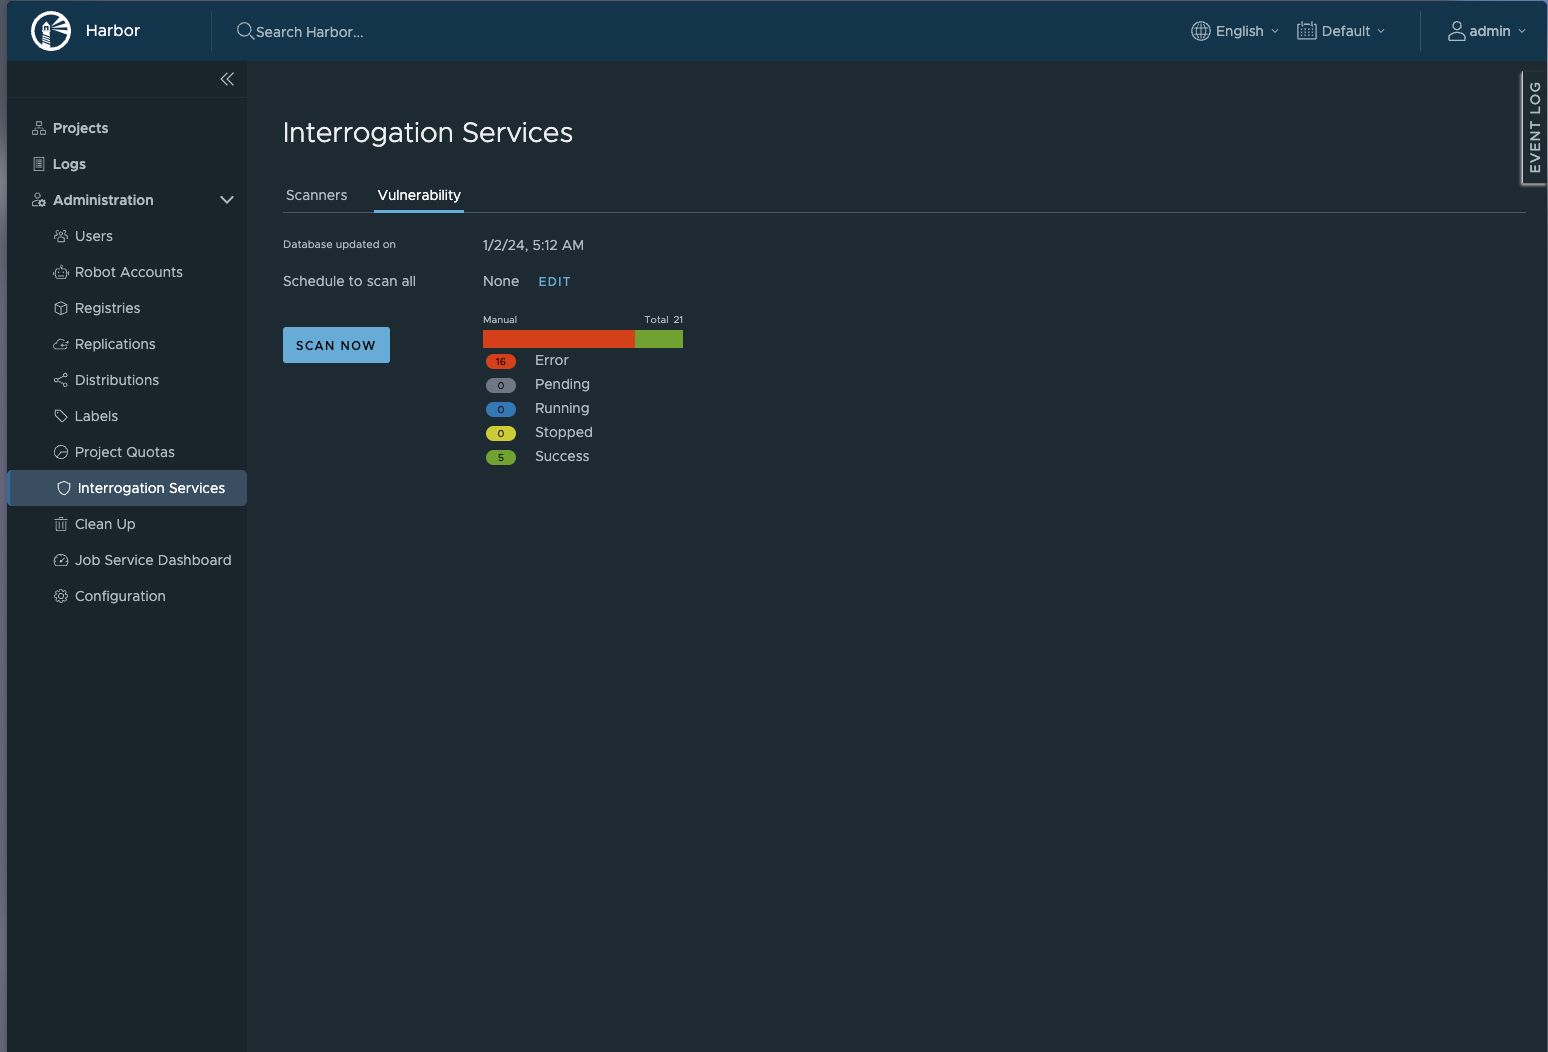Image resolution: width=1548 pixels, height=1052 pixels.
Task: Go to Users page
Action: tap(94, 236)
